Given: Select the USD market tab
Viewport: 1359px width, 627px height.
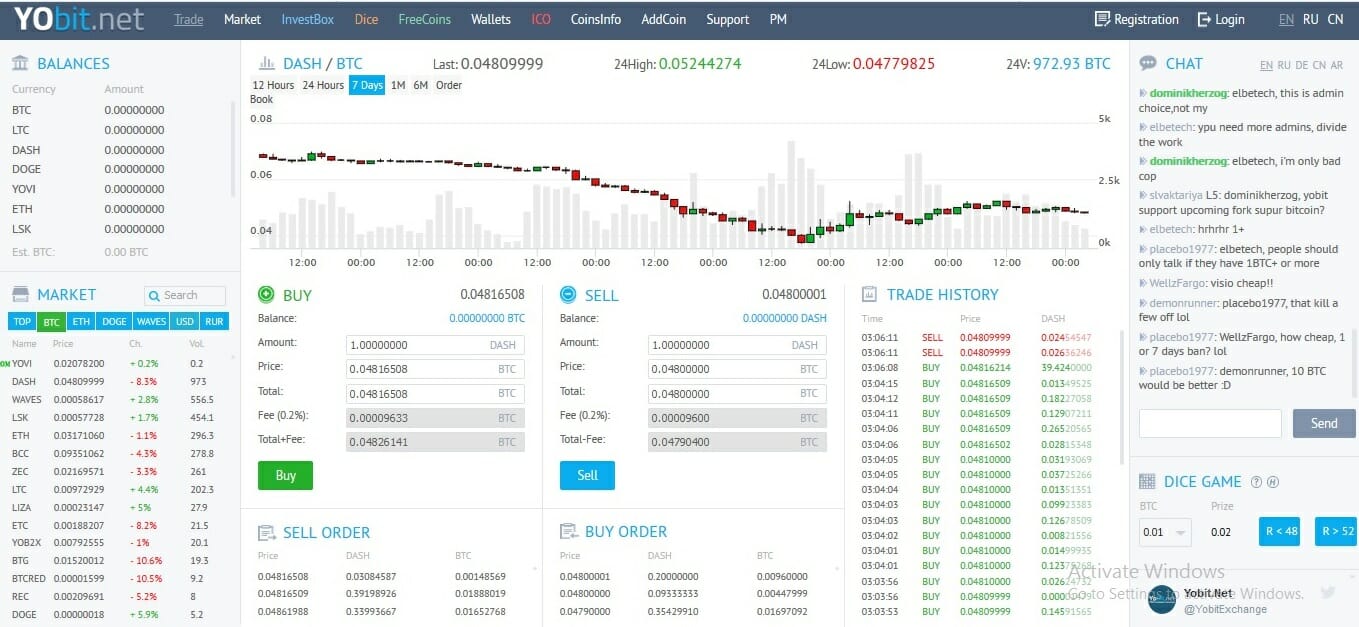Looking at the screenshot, I should [x=184, y=321].
